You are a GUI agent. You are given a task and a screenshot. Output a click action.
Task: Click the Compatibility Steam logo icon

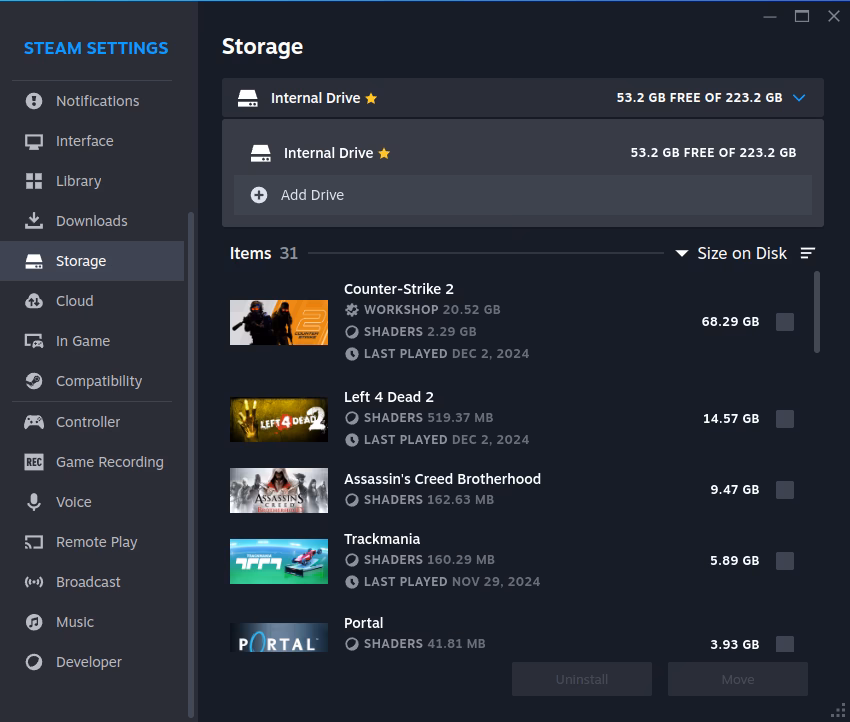(34, 381)
